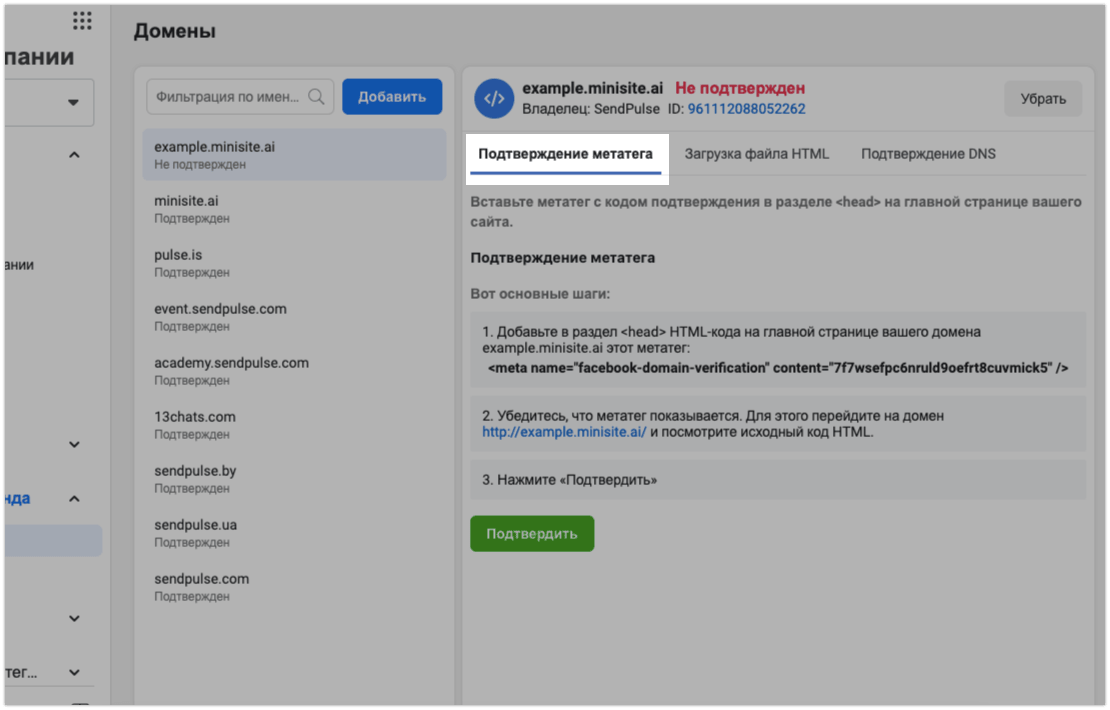Switch to the Загрузка файла HTML tab
This screenshot has width=1110, height=710.
[x=756, y=154]
